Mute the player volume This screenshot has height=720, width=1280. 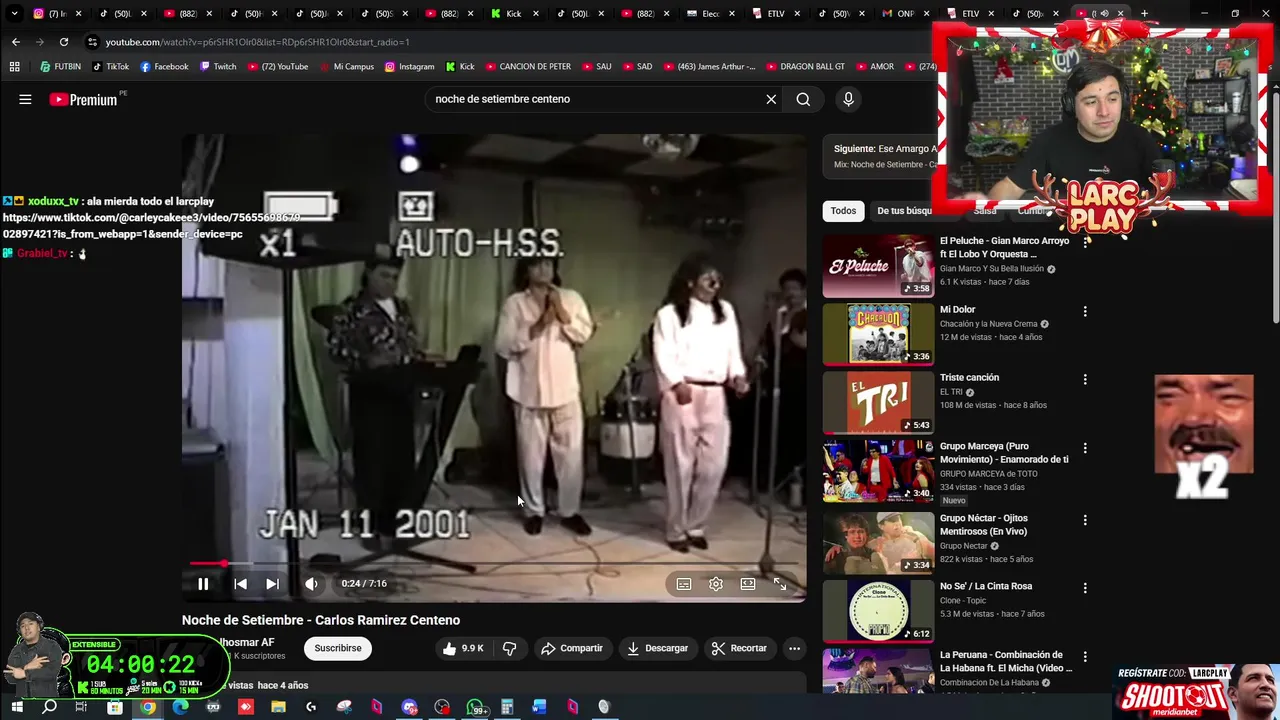click(311, 584)
